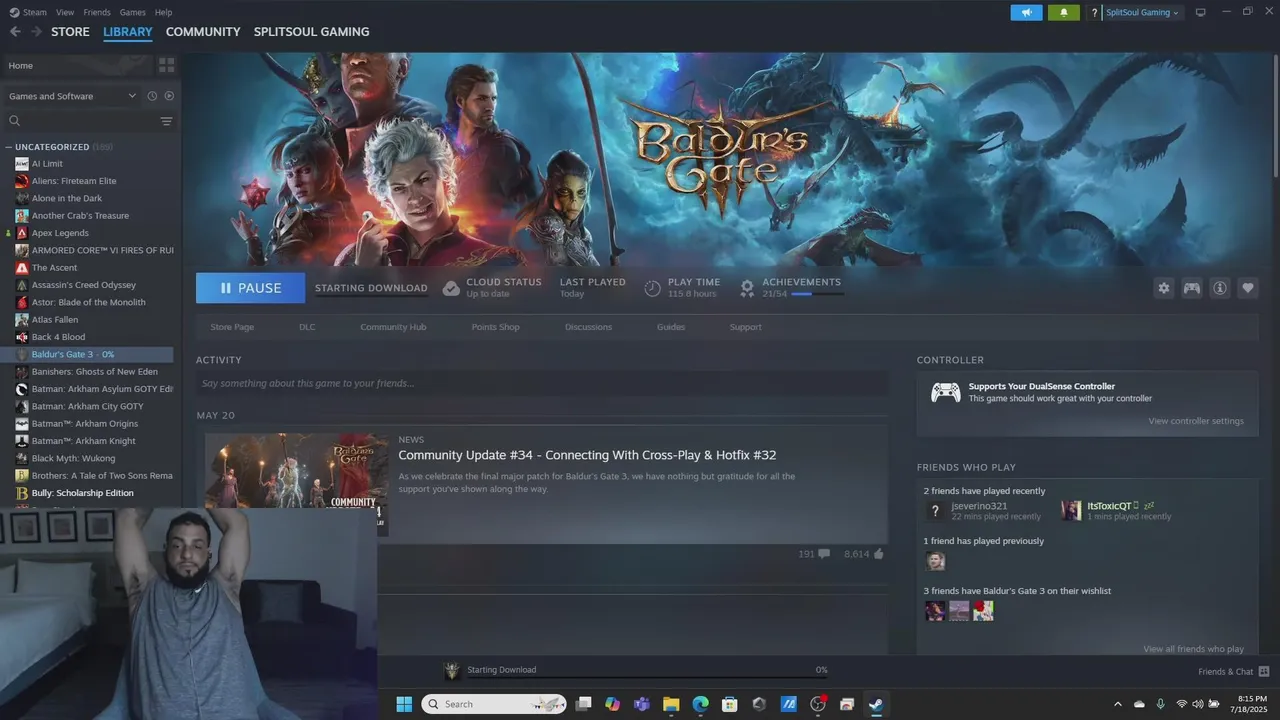Select Atlas Fallen in library list
The height and width of the screenshot is (720, 1280).
pyautogui.click(x=54, y=320)
